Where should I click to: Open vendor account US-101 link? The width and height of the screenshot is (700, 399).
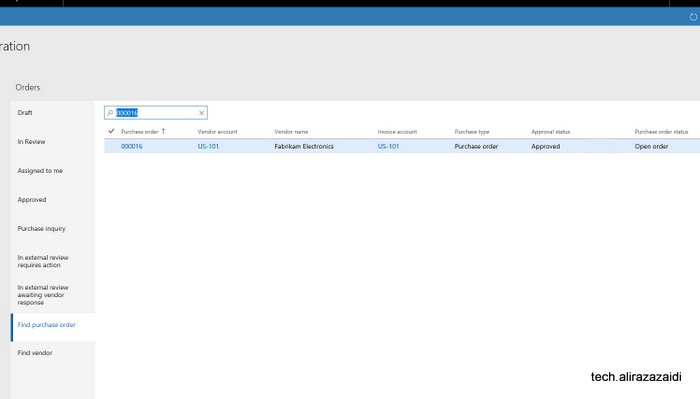click(208, 146)
